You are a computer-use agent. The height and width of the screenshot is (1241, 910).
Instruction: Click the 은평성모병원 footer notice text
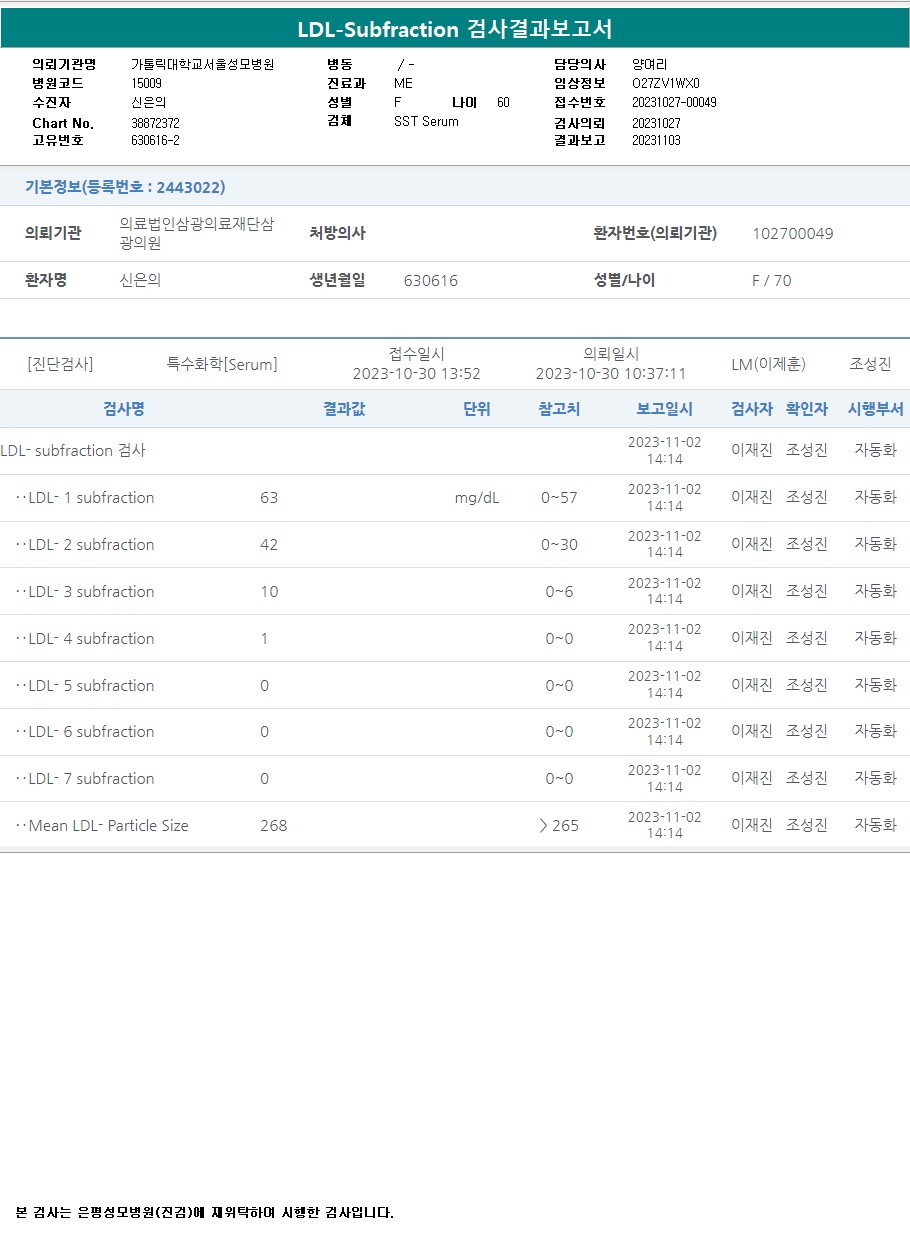coord(205,1213)
